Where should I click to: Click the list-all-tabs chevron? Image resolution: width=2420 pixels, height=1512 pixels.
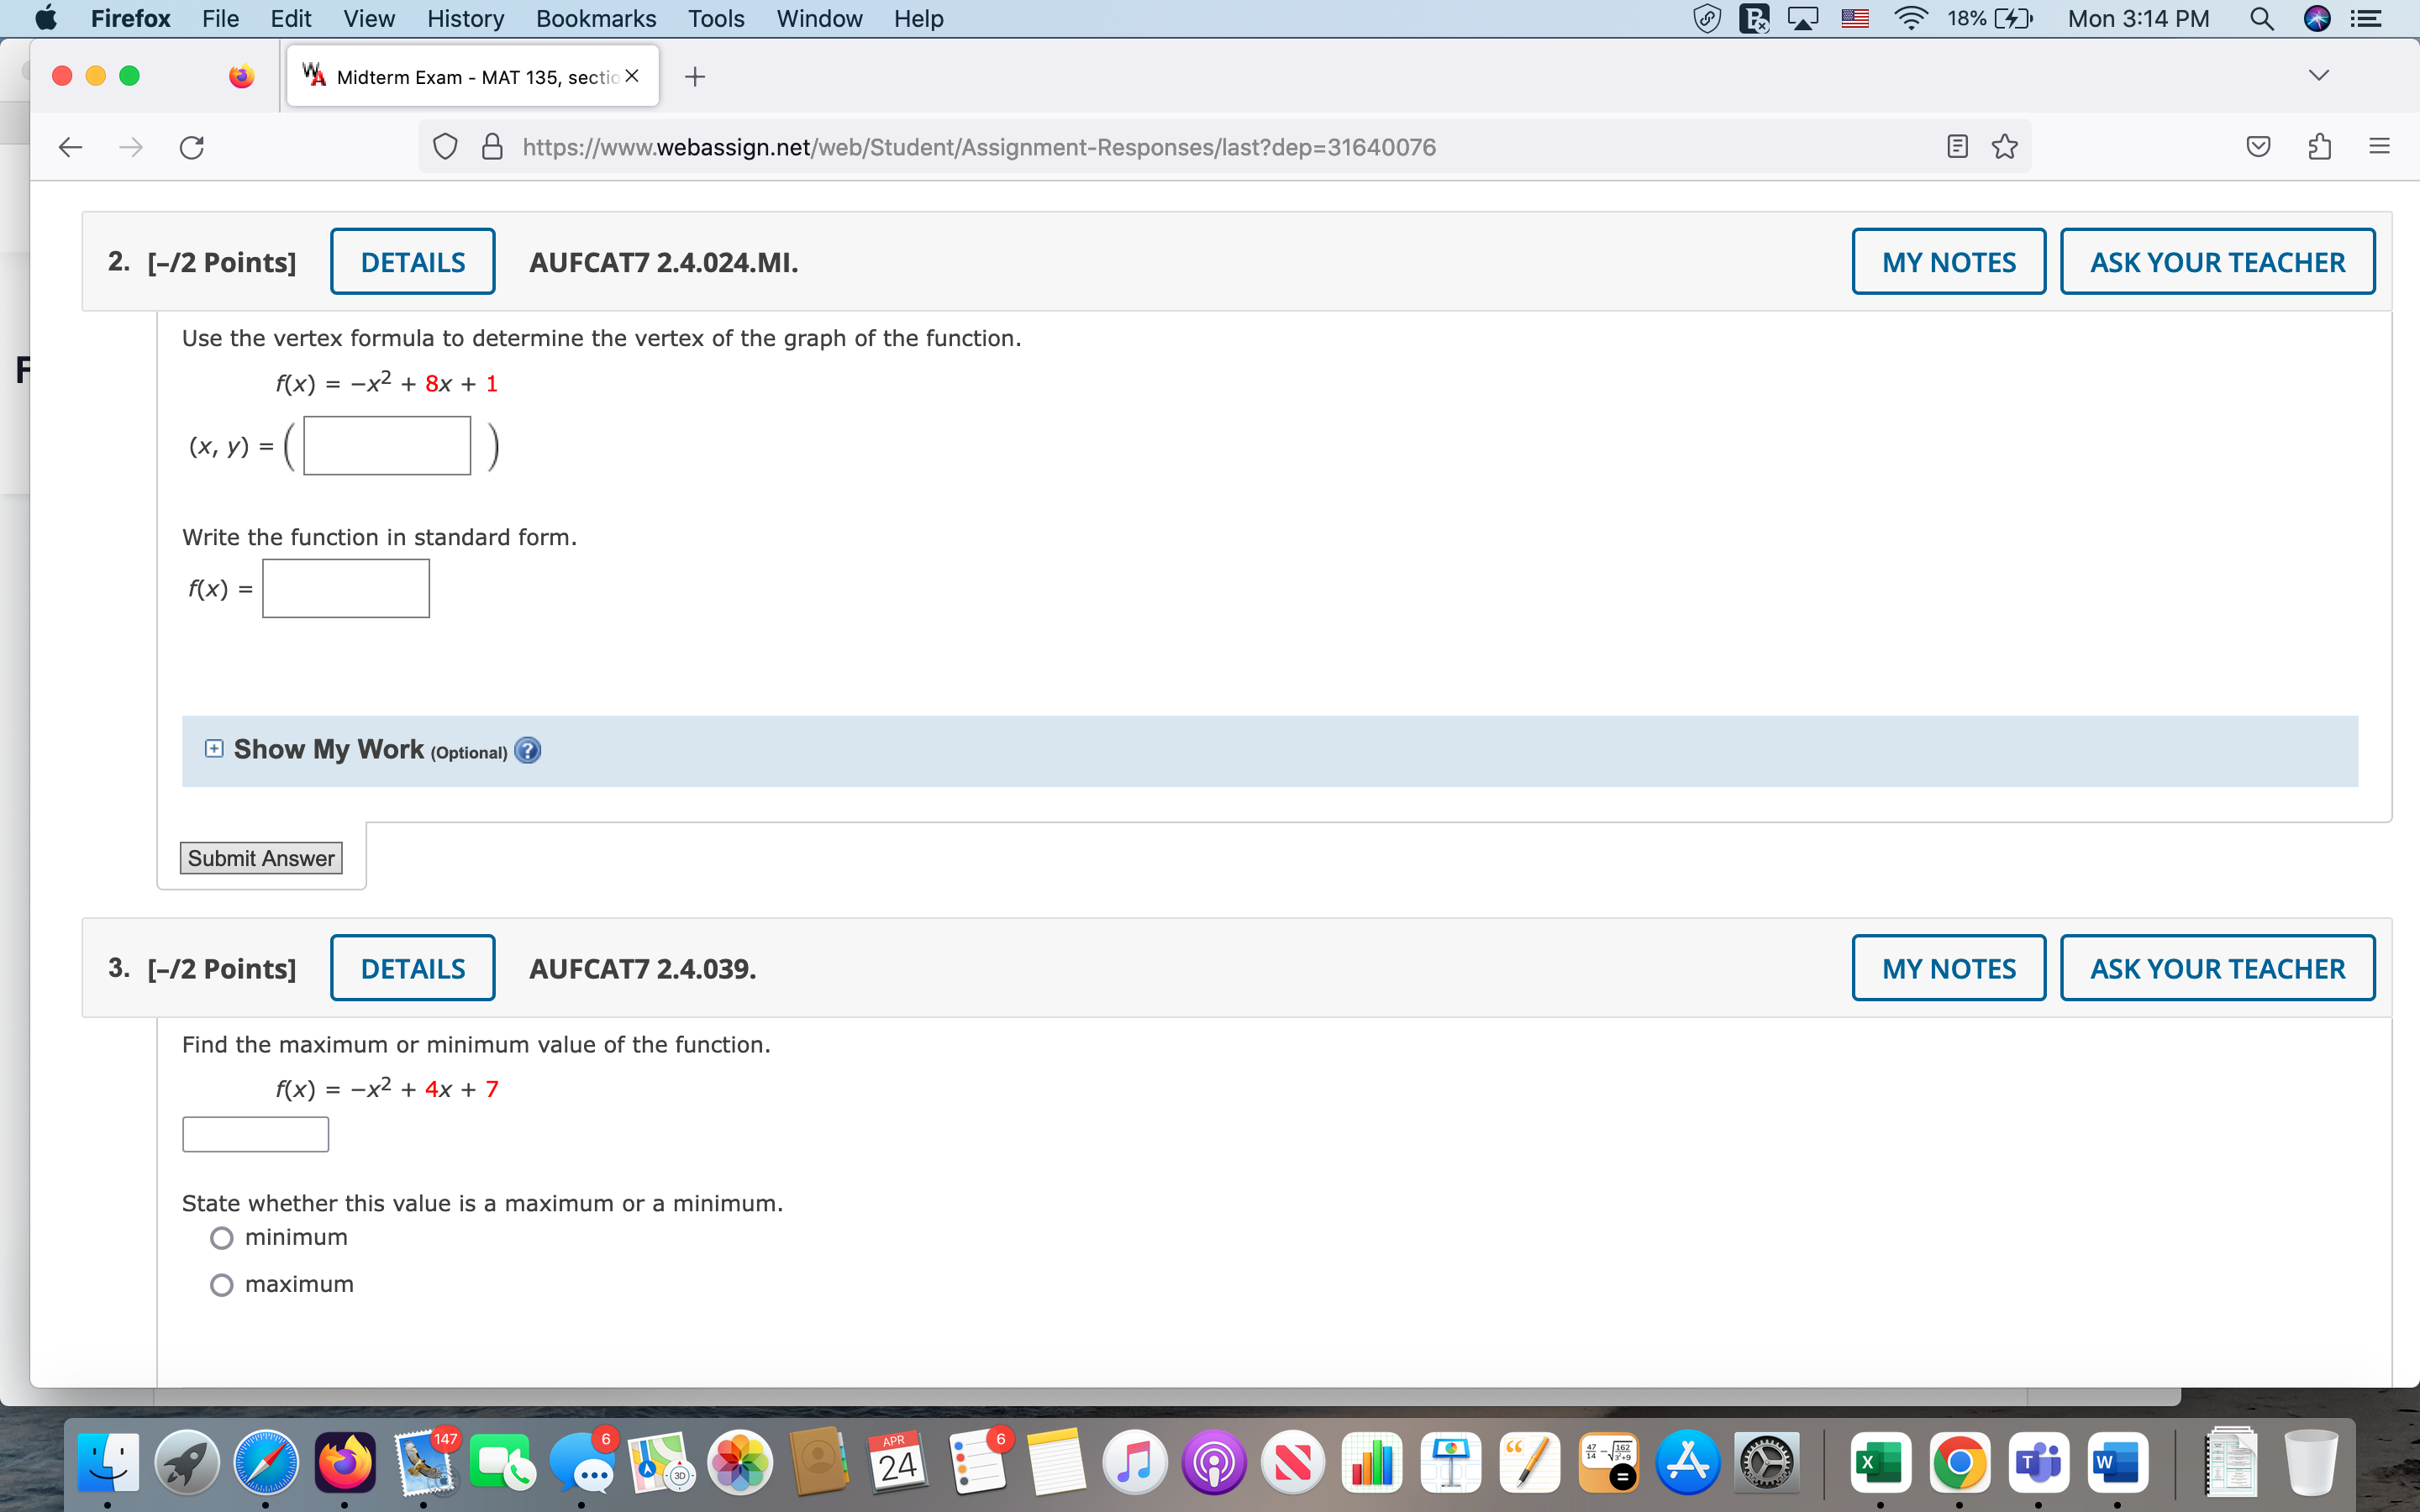[x=2319, y=73]
